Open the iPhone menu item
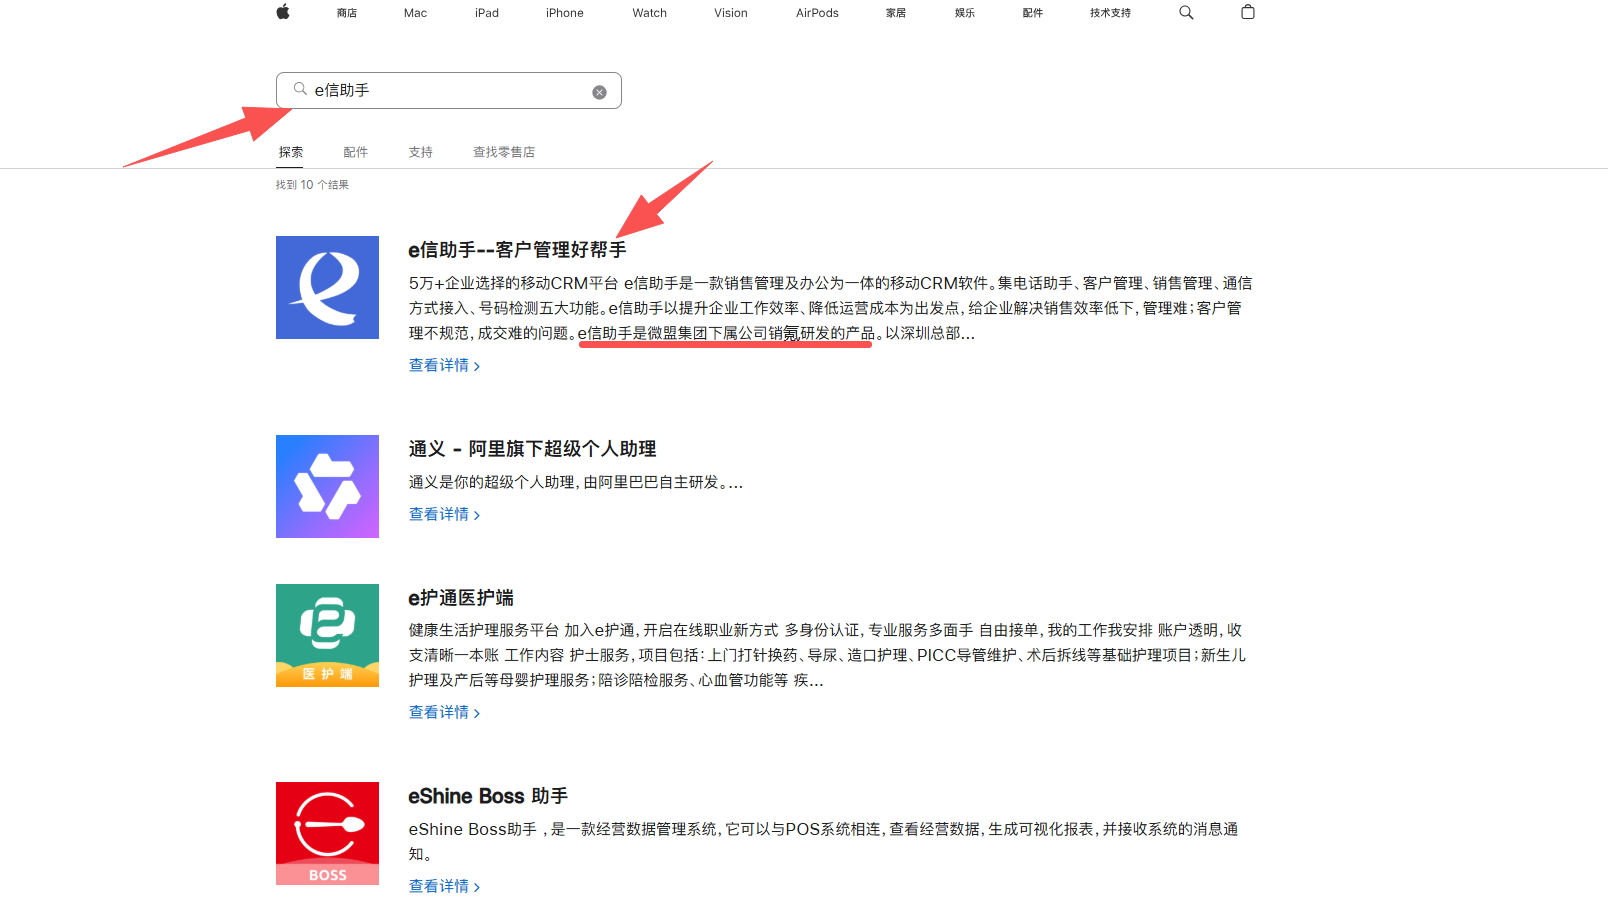Screen dimensions: 1608x910 (564, 12)
